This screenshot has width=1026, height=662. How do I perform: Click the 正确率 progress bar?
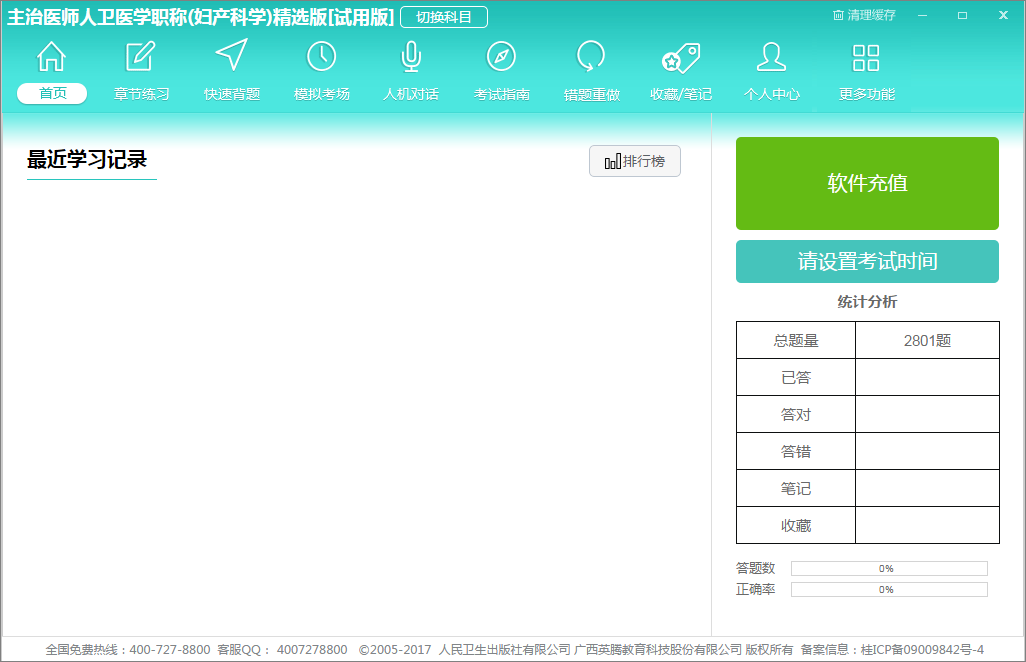point(889,589)
